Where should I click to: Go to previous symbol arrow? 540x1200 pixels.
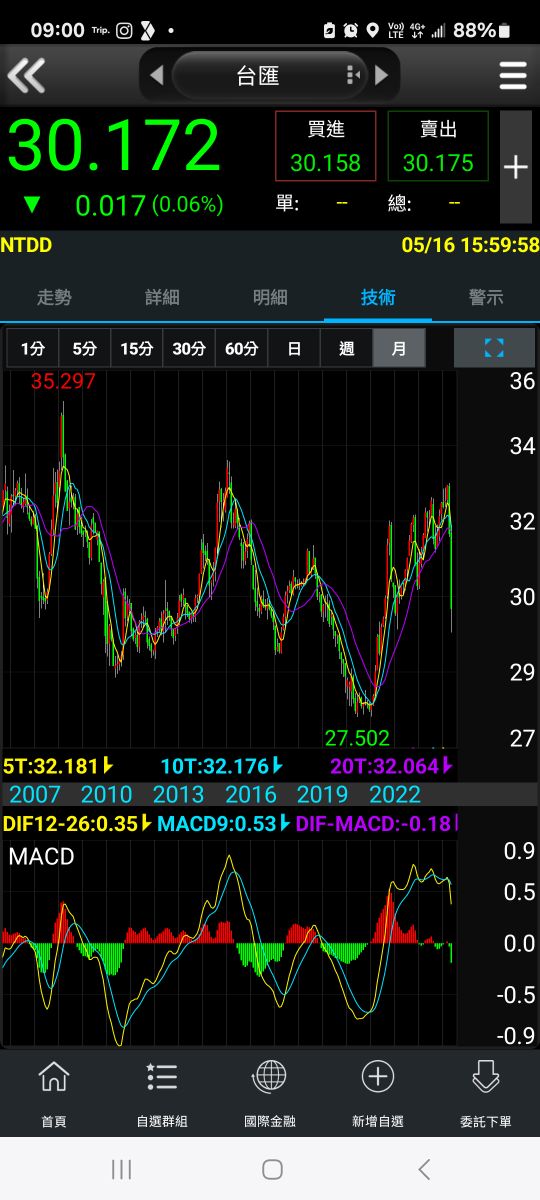tap(156, 75)
